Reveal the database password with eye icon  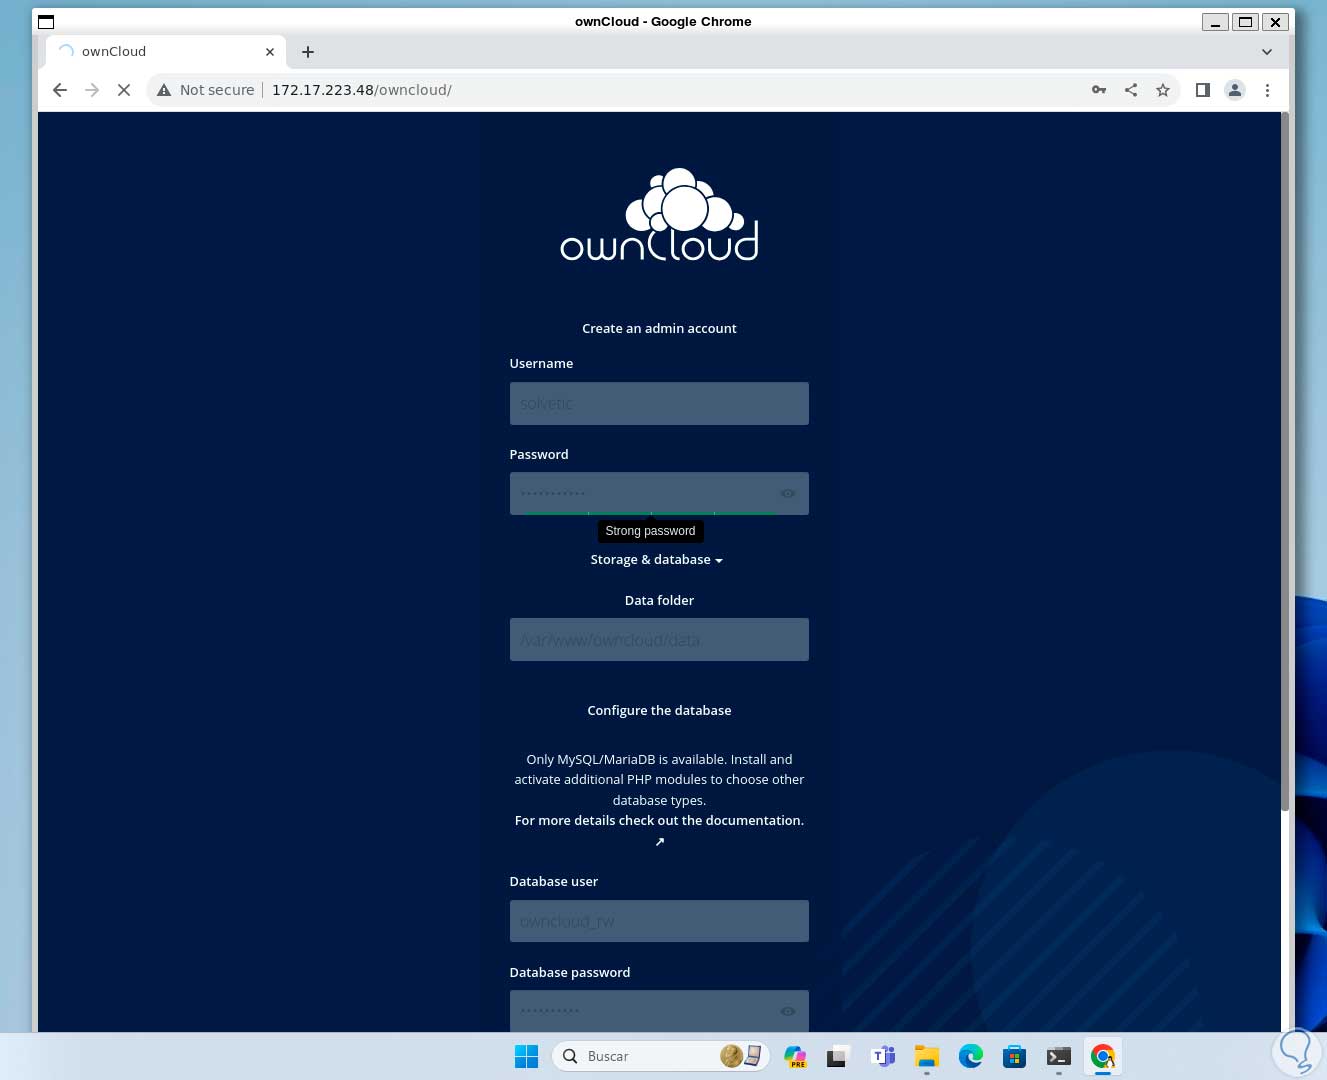(x=788, y=1011)
